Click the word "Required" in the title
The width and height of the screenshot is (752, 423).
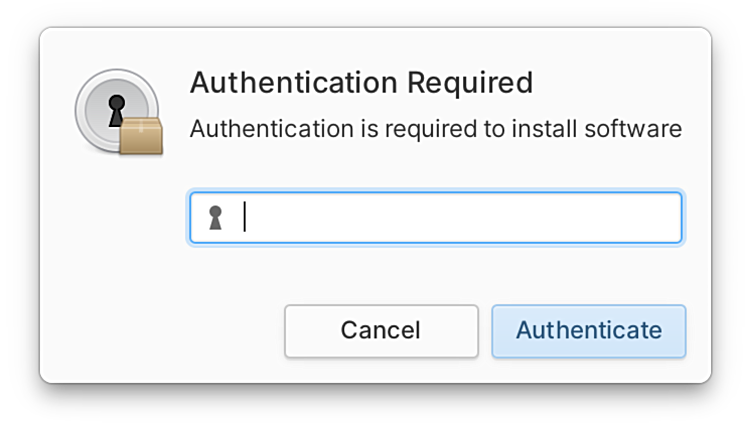(470, 83)
